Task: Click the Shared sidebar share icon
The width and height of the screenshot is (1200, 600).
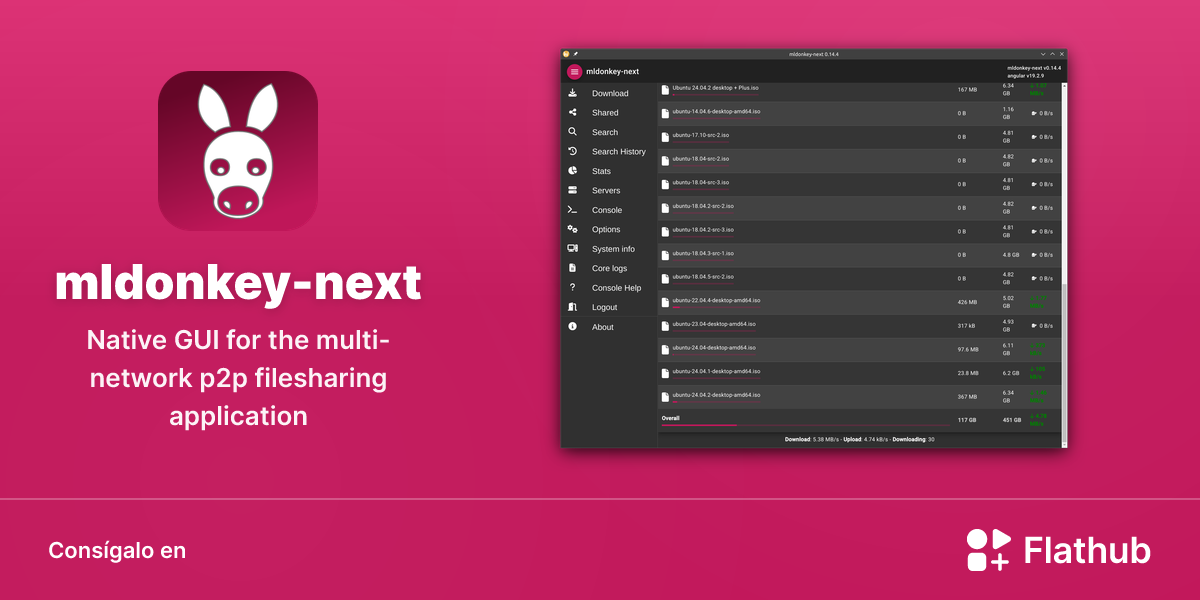Action: pyautogui.click(x=572, y=112)
